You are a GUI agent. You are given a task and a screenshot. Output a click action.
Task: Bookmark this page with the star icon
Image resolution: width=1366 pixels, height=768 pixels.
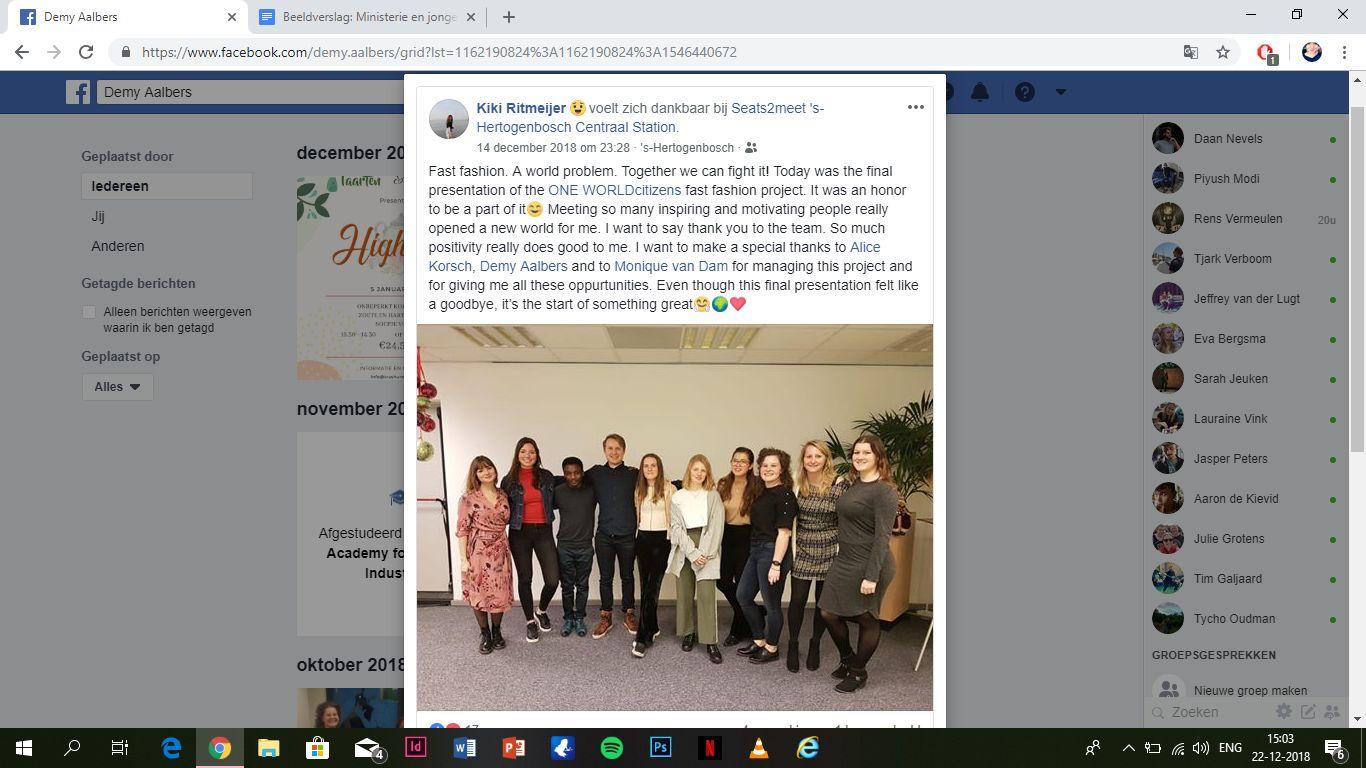[1222, 52]
